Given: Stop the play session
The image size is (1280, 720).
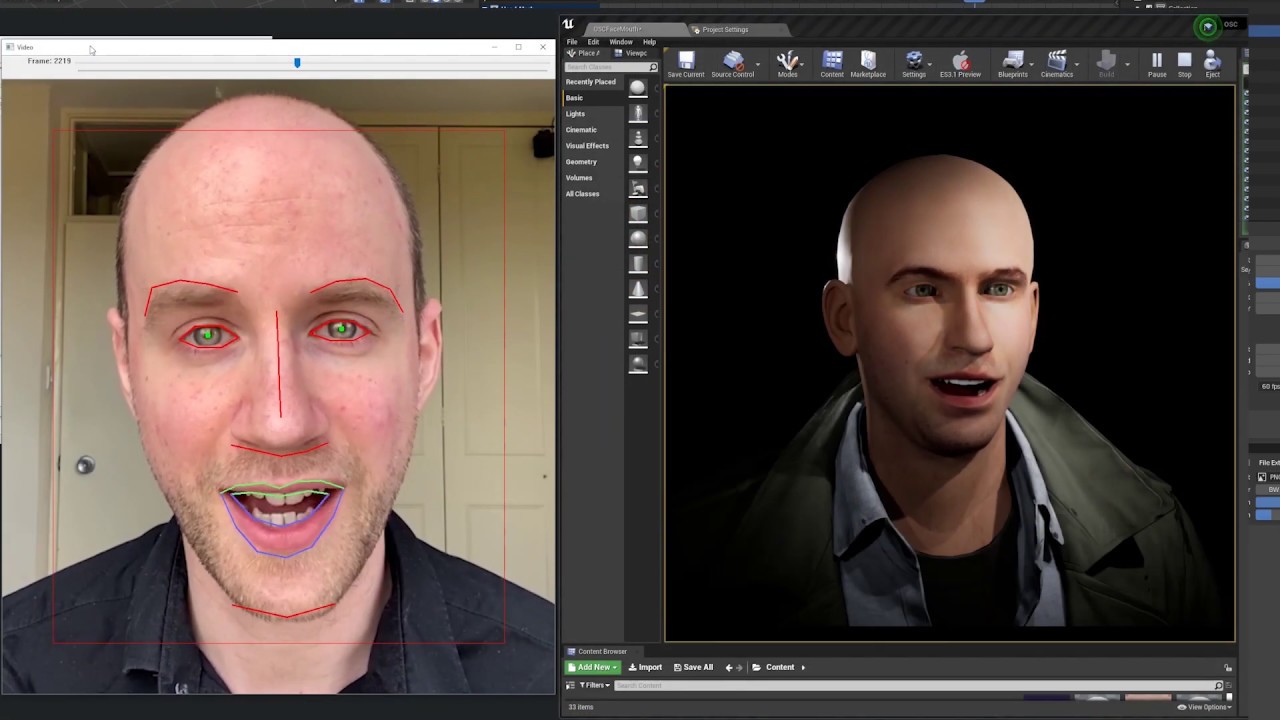Looking at the screenshot, I should (x=1185, y=65).
